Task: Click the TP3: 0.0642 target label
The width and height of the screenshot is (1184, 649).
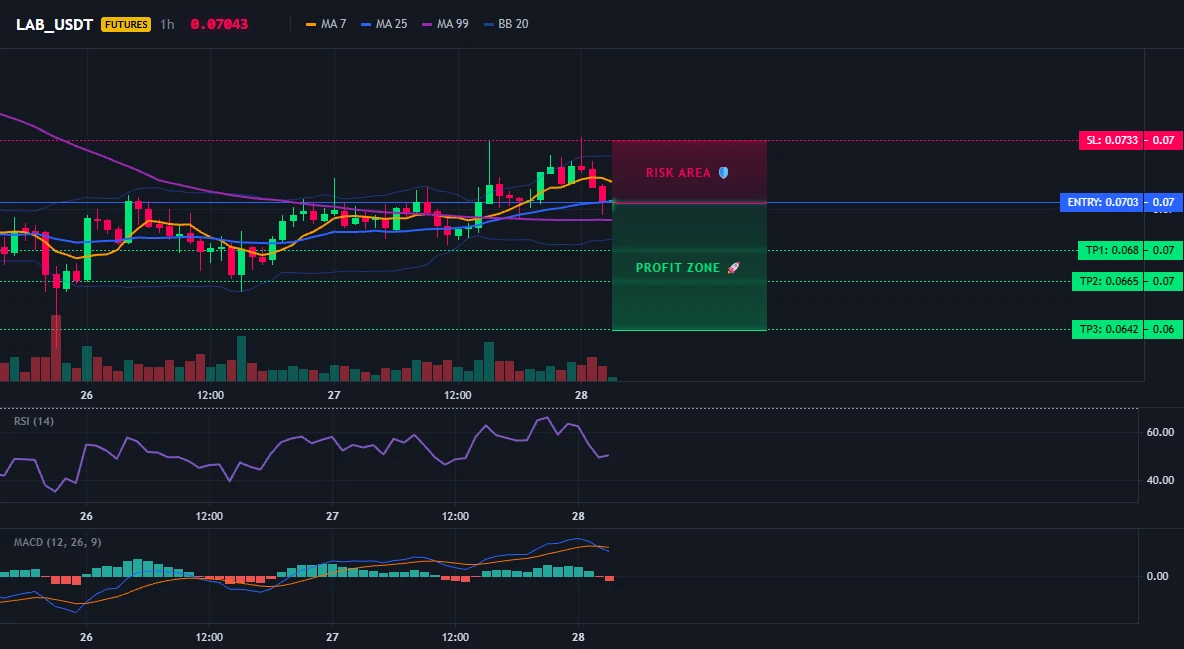Action: coord(1107,329)
